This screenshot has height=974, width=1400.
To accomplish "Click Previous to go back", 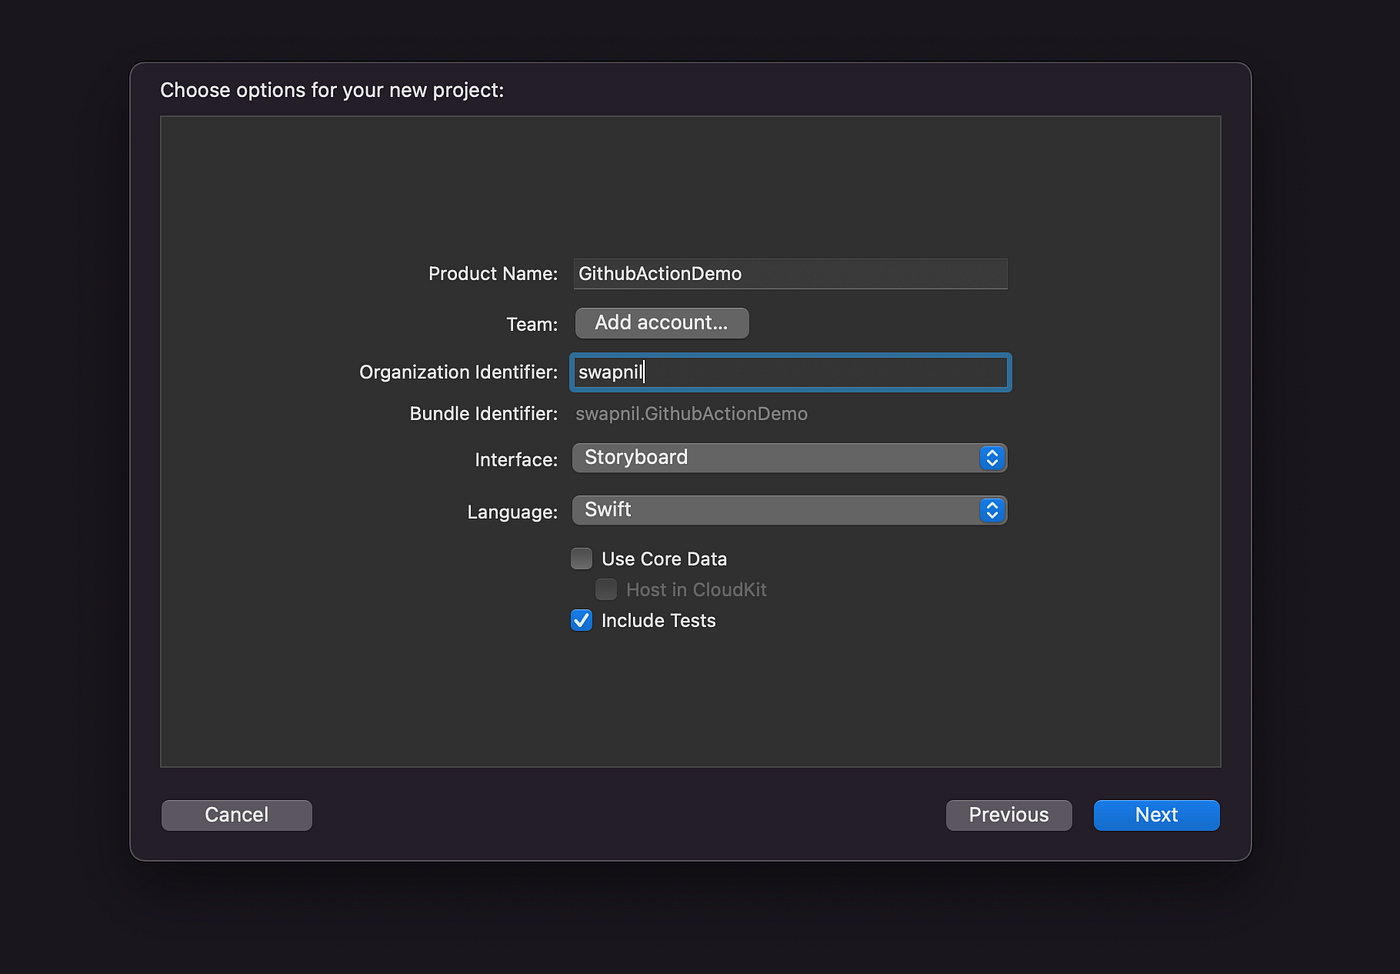I will (1008, 814).
